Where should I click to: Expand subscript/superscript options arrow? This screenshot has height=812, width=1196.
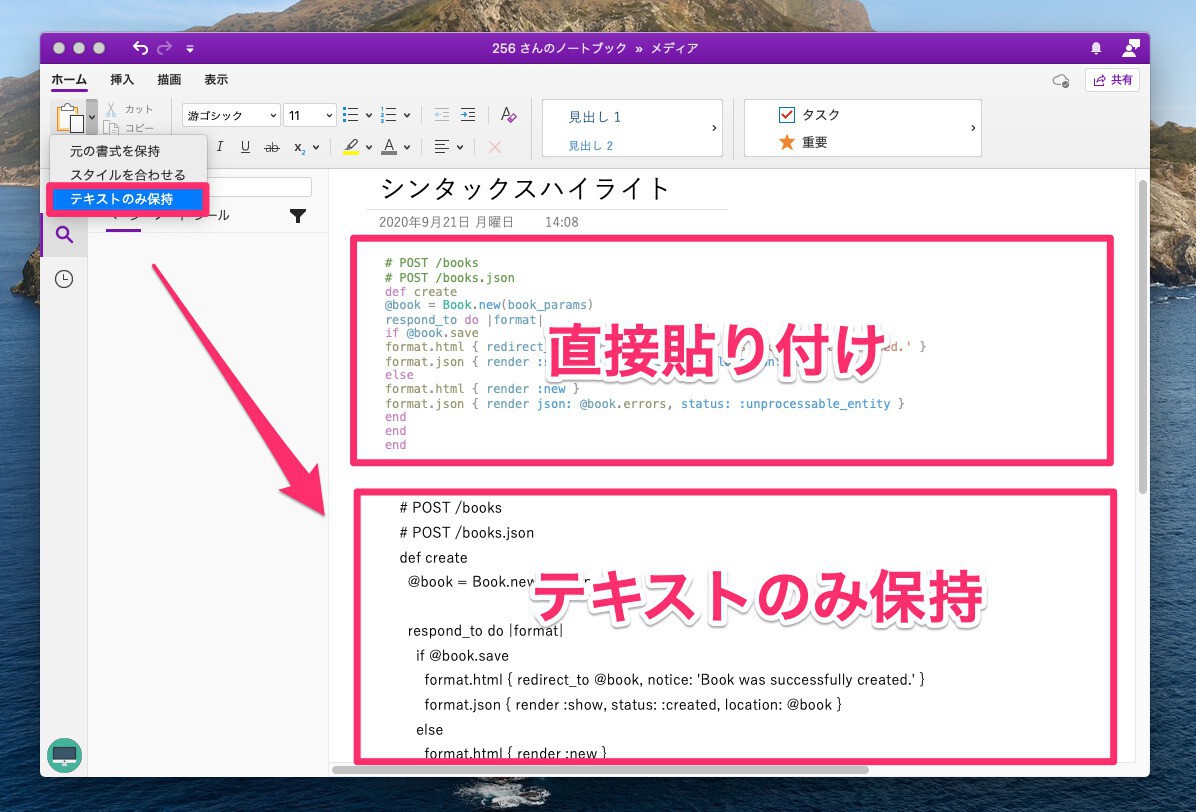click(316, 147)
